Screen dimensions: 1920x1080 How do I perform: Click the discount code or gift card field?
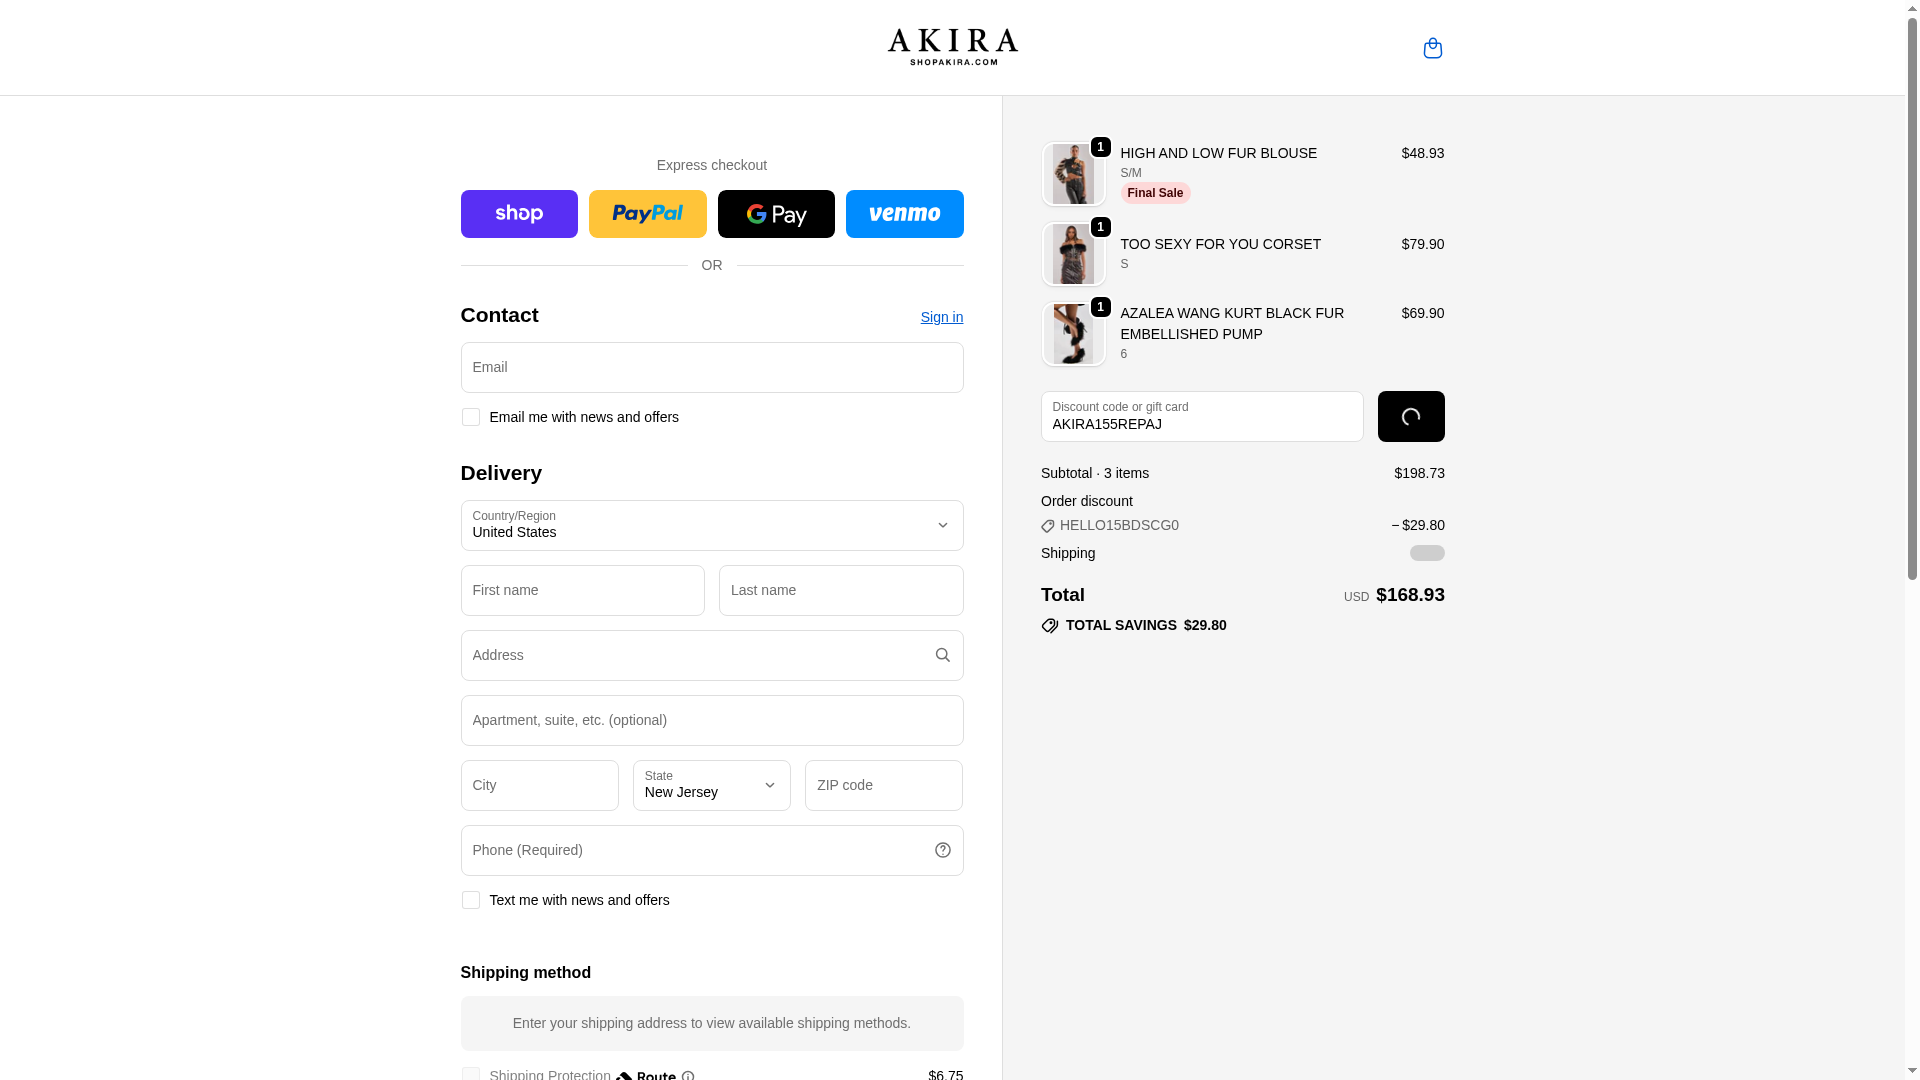tap(1201, 416)
